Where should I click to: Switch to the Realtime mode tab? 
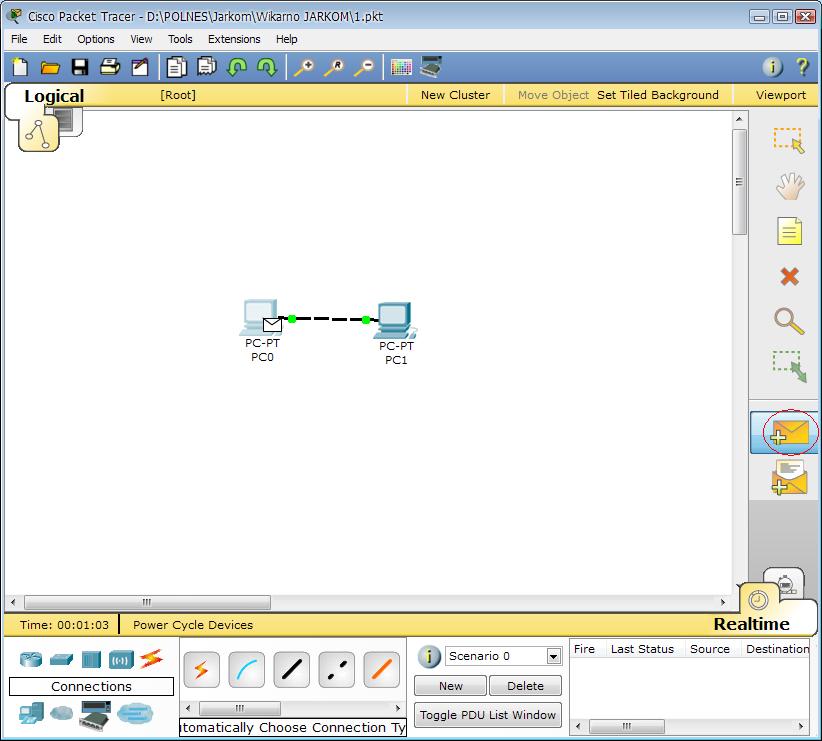pyautogui.click(x=751, y=624)
